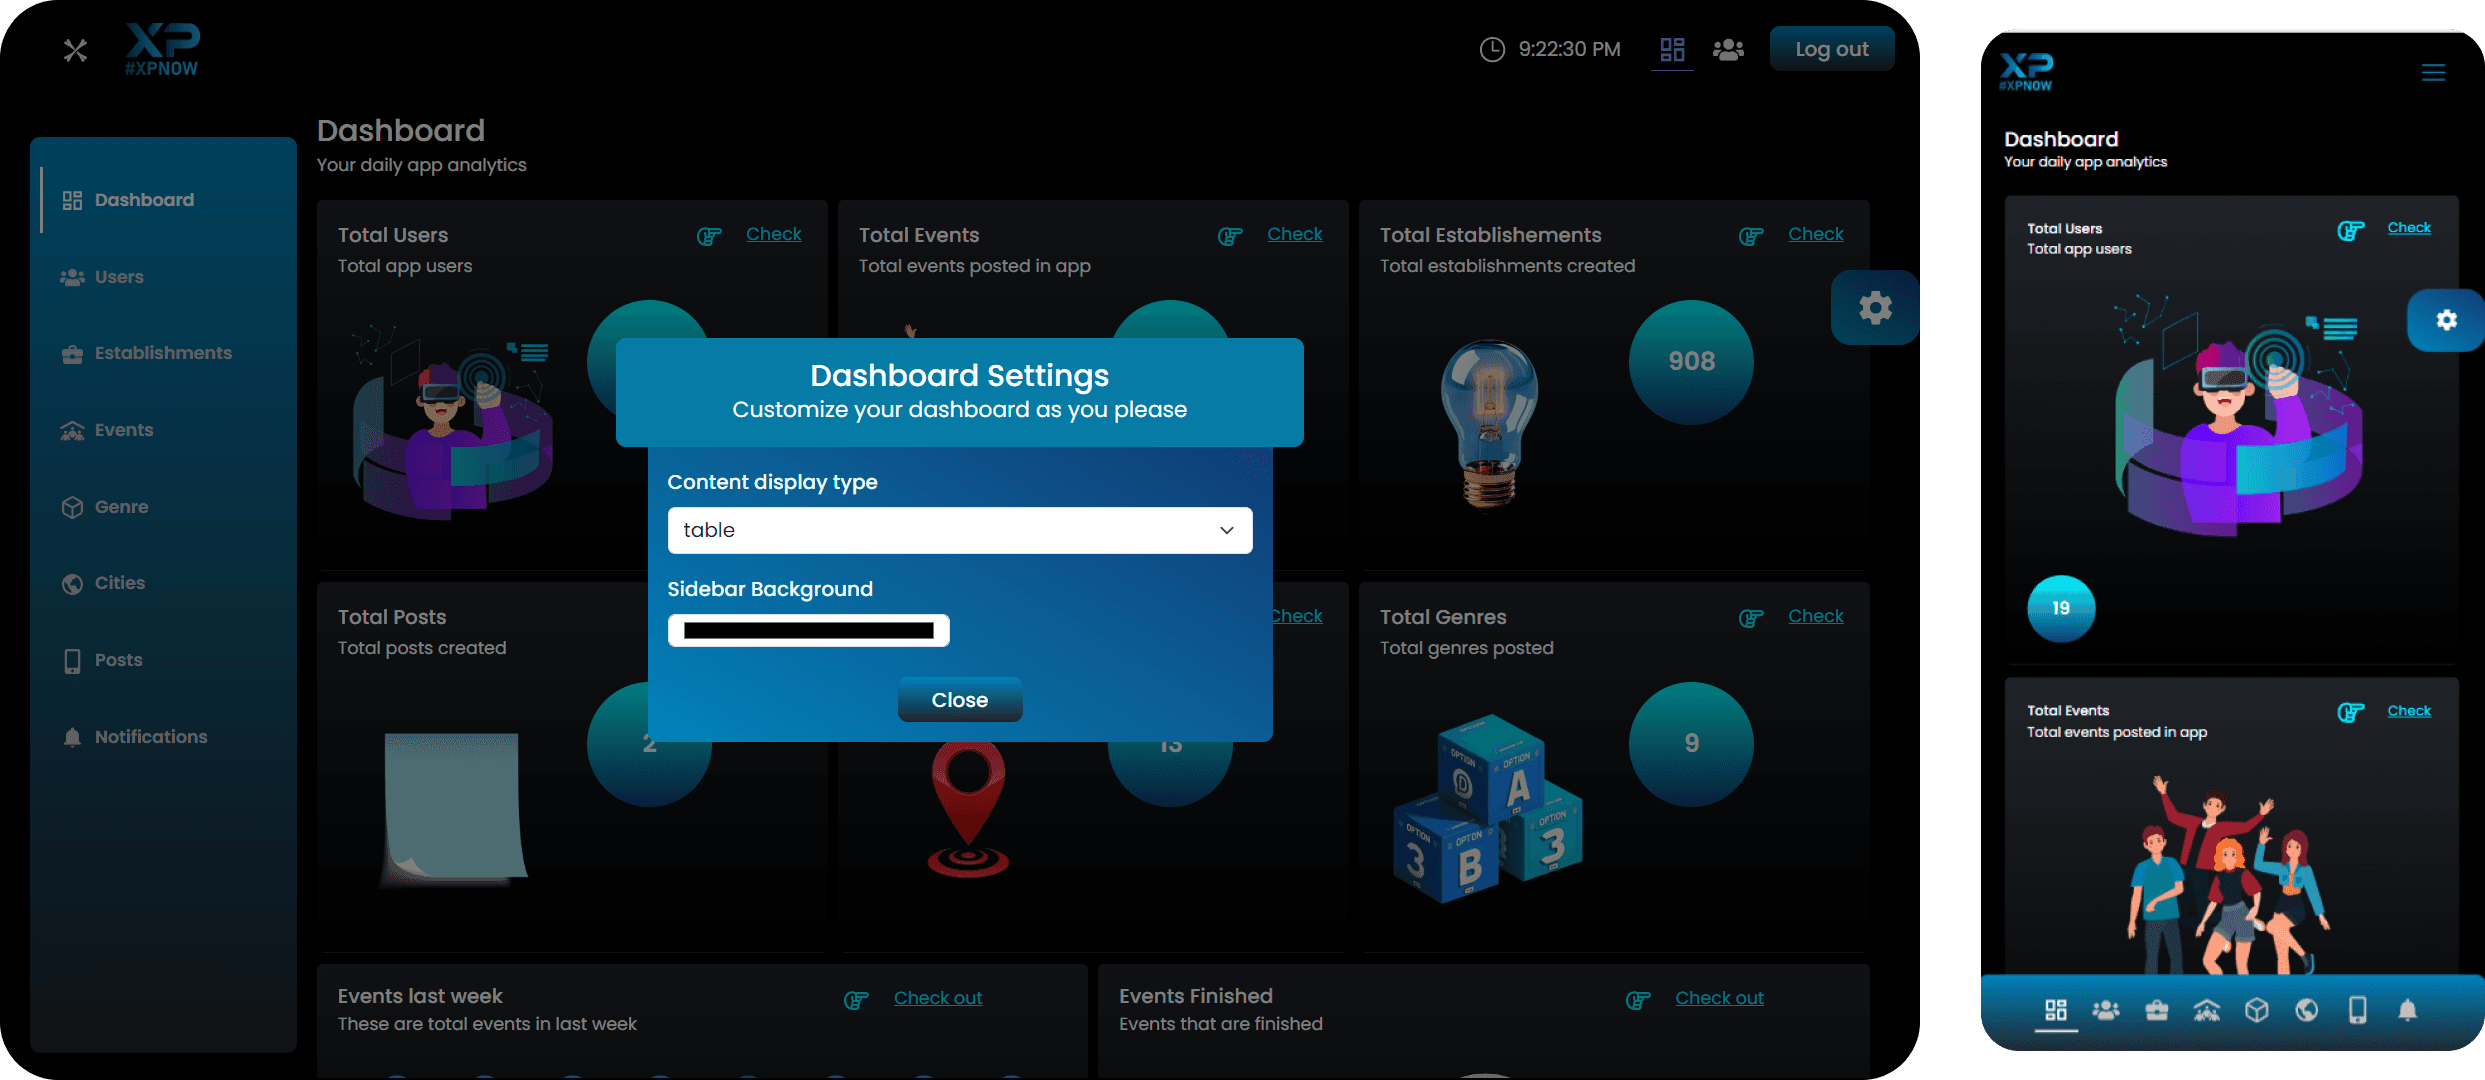Close the Dashboard Settings dialog
This screenshot has width=2485, height=1080.
[959, 700]
